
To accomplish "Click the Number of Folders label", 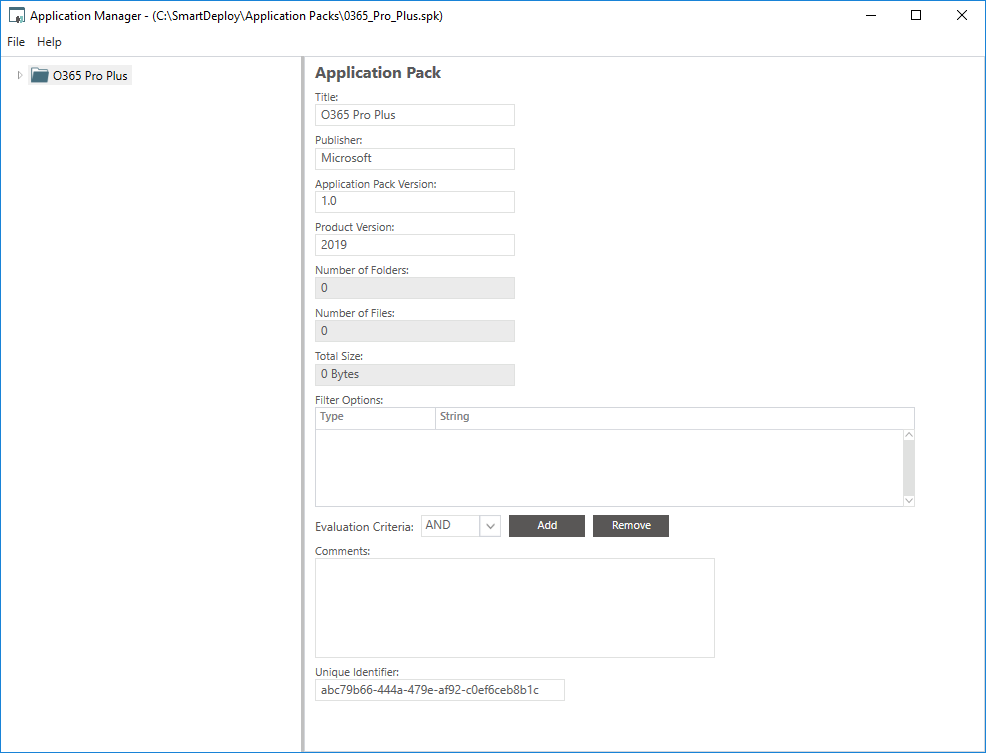I will (362, 271).
